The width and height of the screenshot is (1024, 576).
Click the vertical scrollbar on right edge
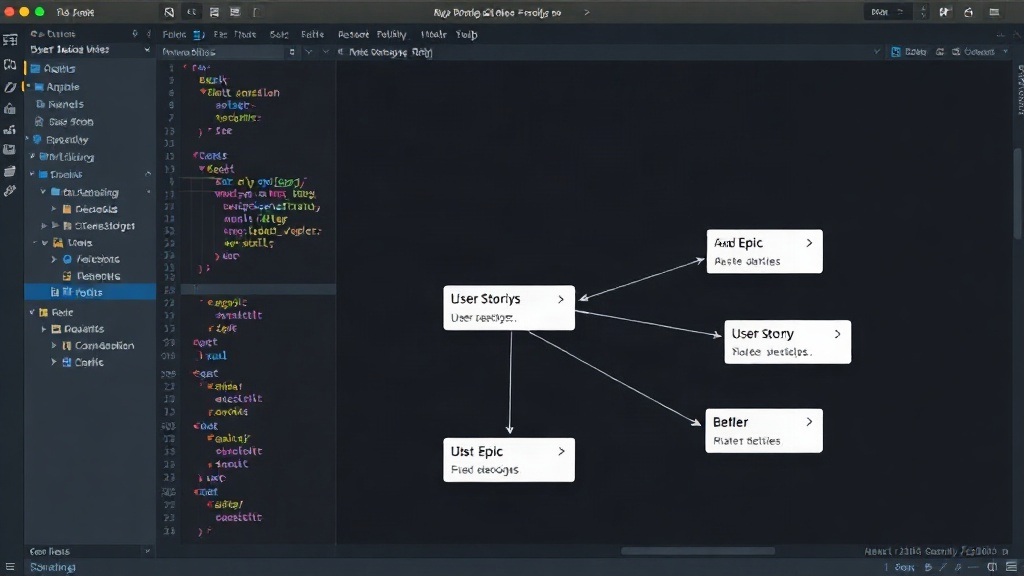pos(1017,194)
